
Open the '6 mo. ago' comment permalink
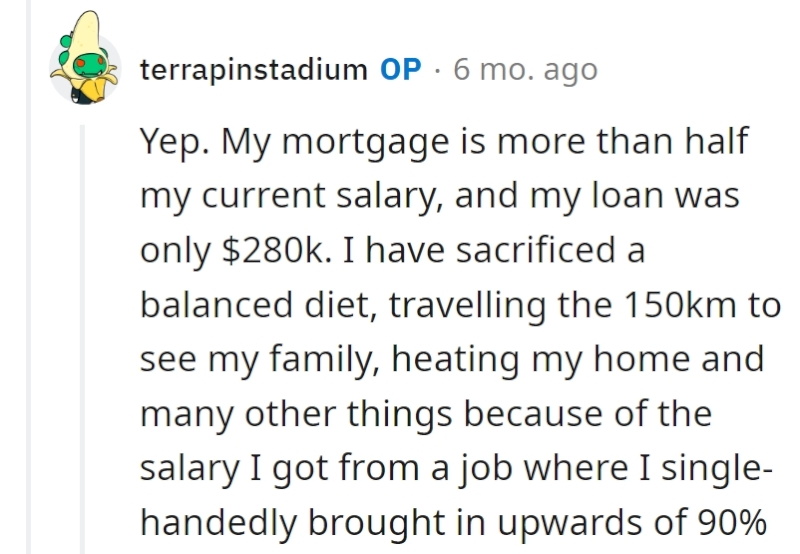[525, 70]
